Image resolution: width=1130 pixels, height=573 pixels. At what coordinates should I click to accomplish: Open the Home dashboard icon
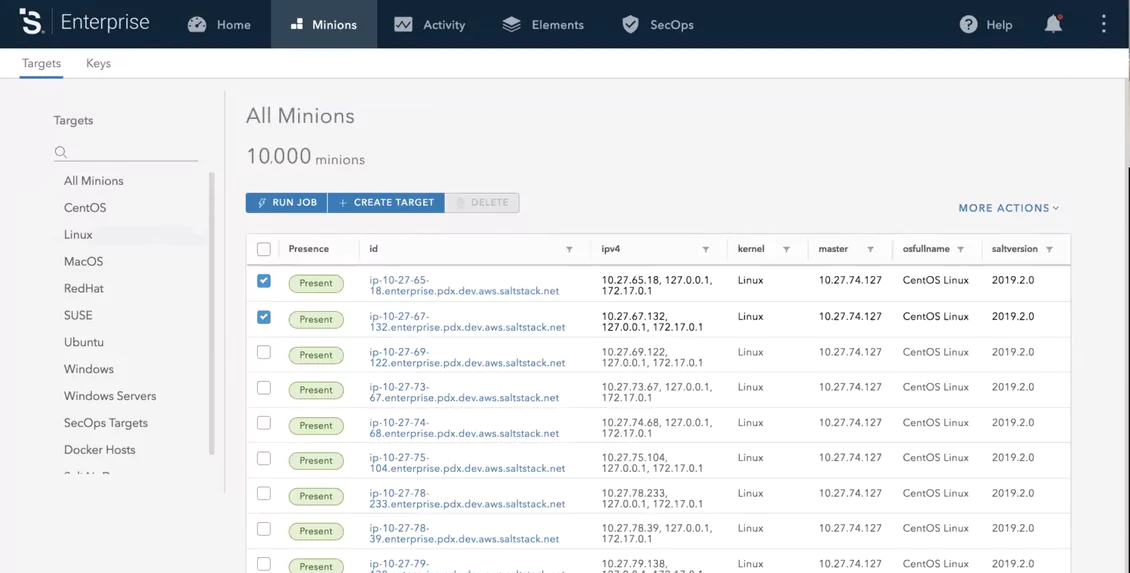(x=197, y=25)
